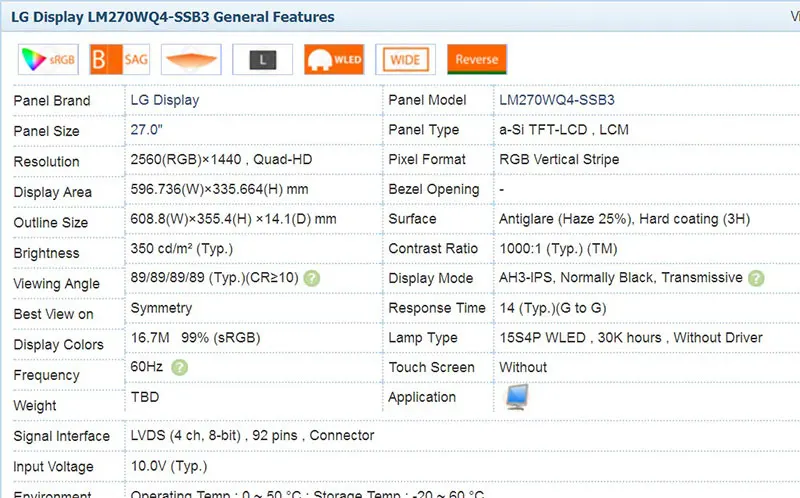The width and height of the screenshot is (800, 498).
Task: Select pixel format RGB Vertical Stripe
Action: pos(559,160)
